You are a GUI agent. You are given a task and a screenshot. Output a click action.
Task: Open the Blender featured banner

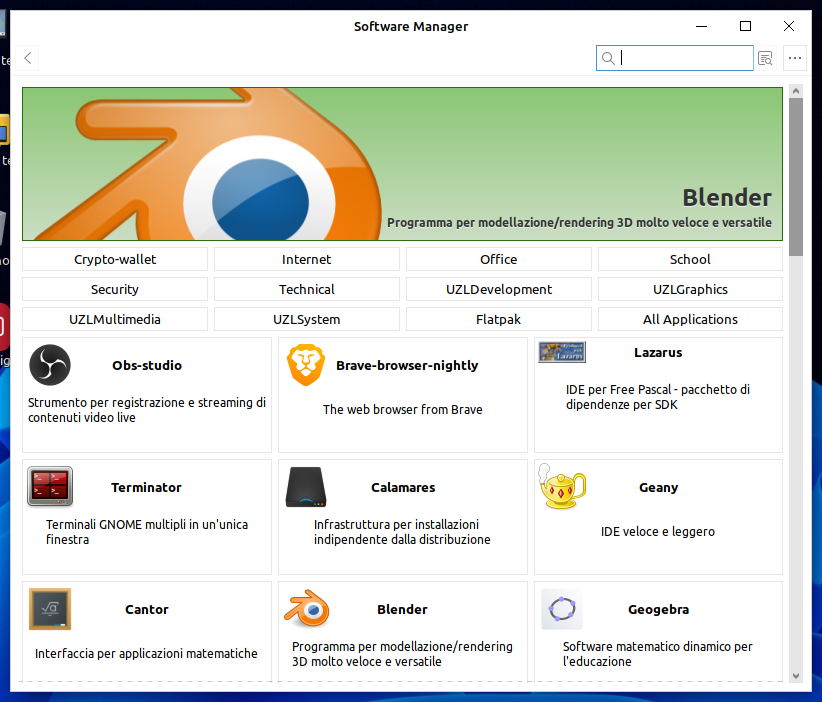click(x=400, y=163)
